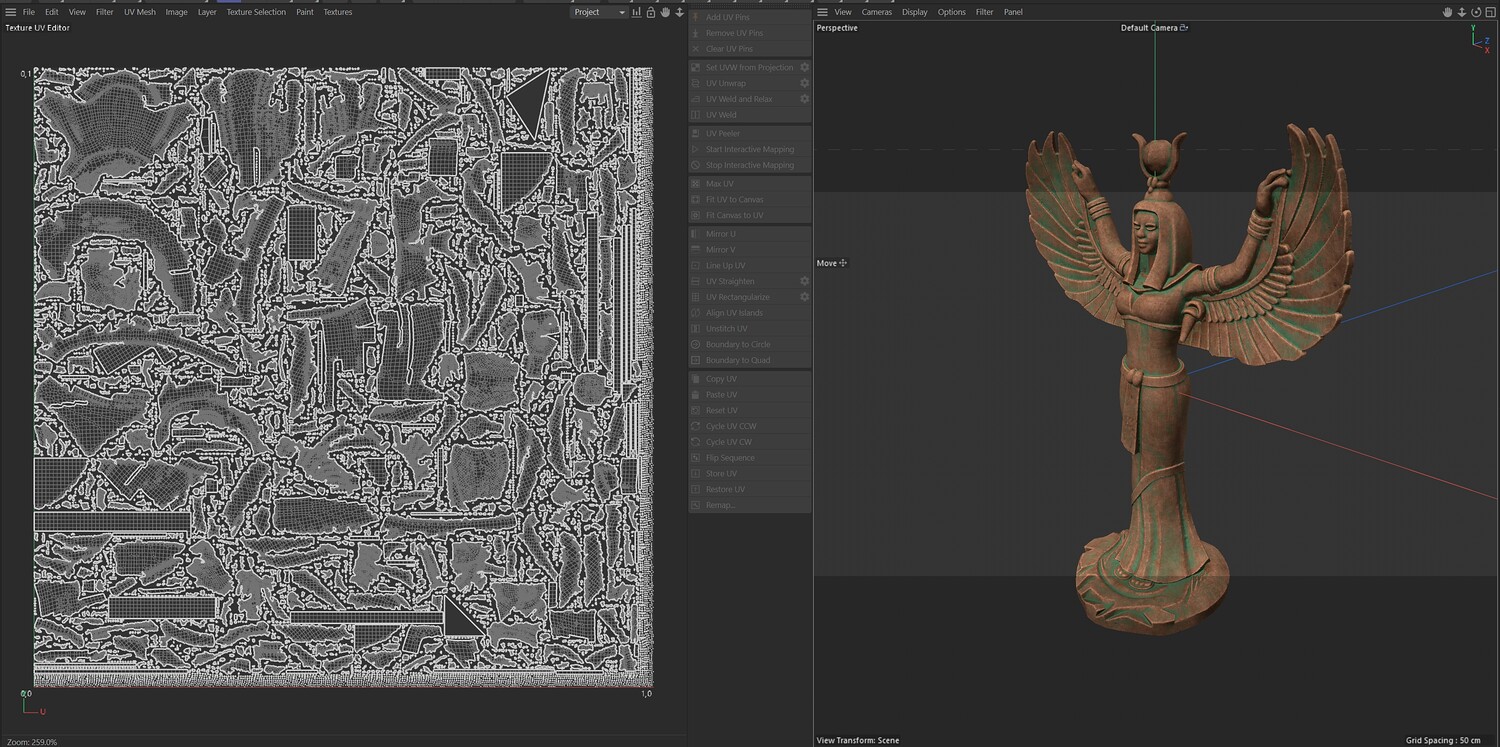Open the UV editor hamburger menu

(11, 12)
